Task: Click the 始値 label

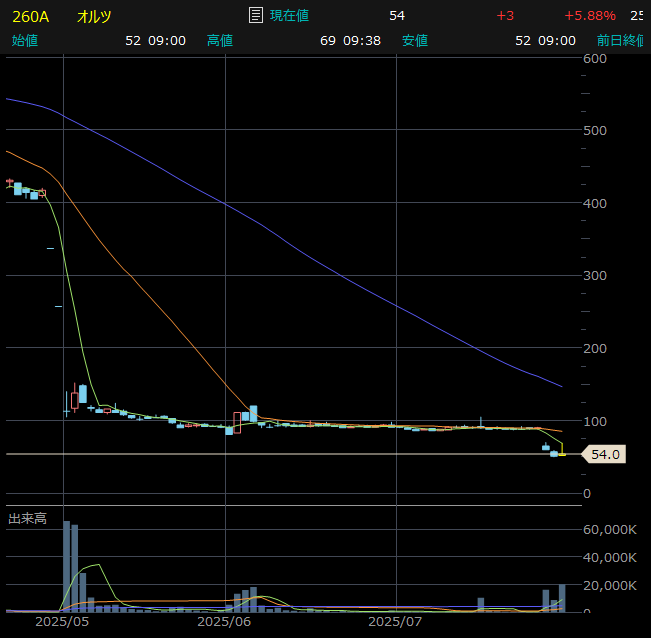Action: click(x=25, y=41)
